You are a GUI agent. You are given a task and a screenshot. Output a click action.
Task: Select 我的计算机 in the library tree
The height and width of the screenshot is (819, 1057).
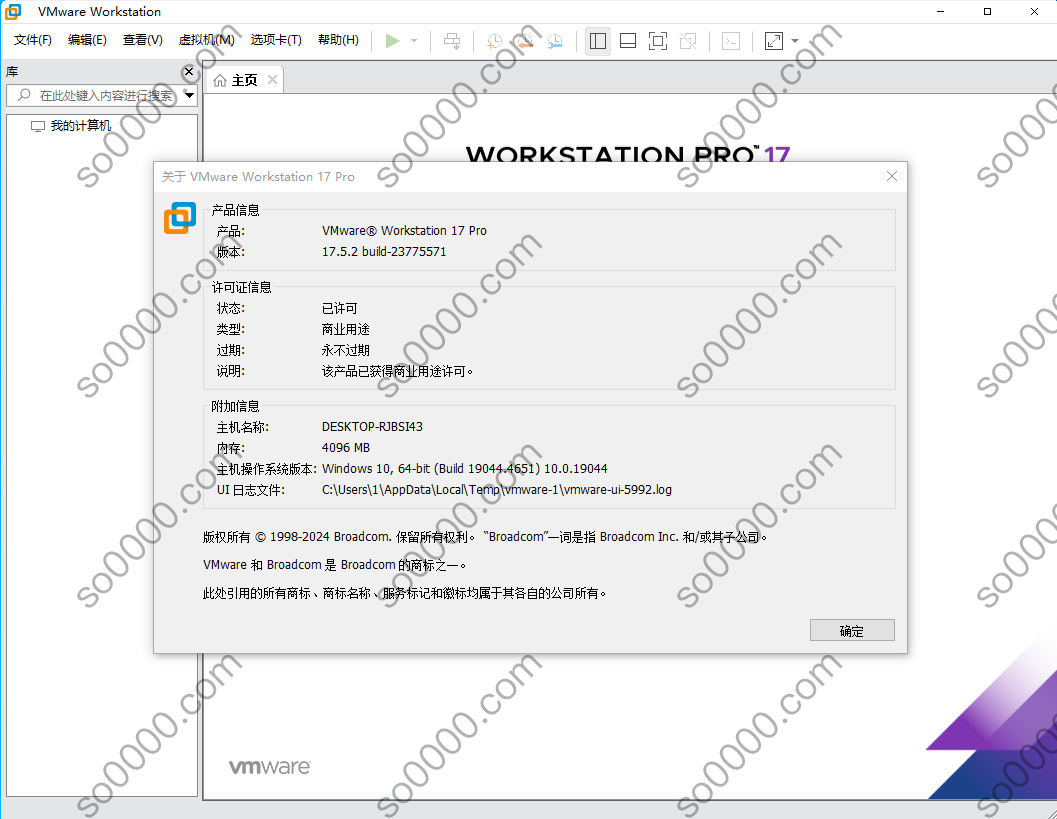click(x=71, y=126)
